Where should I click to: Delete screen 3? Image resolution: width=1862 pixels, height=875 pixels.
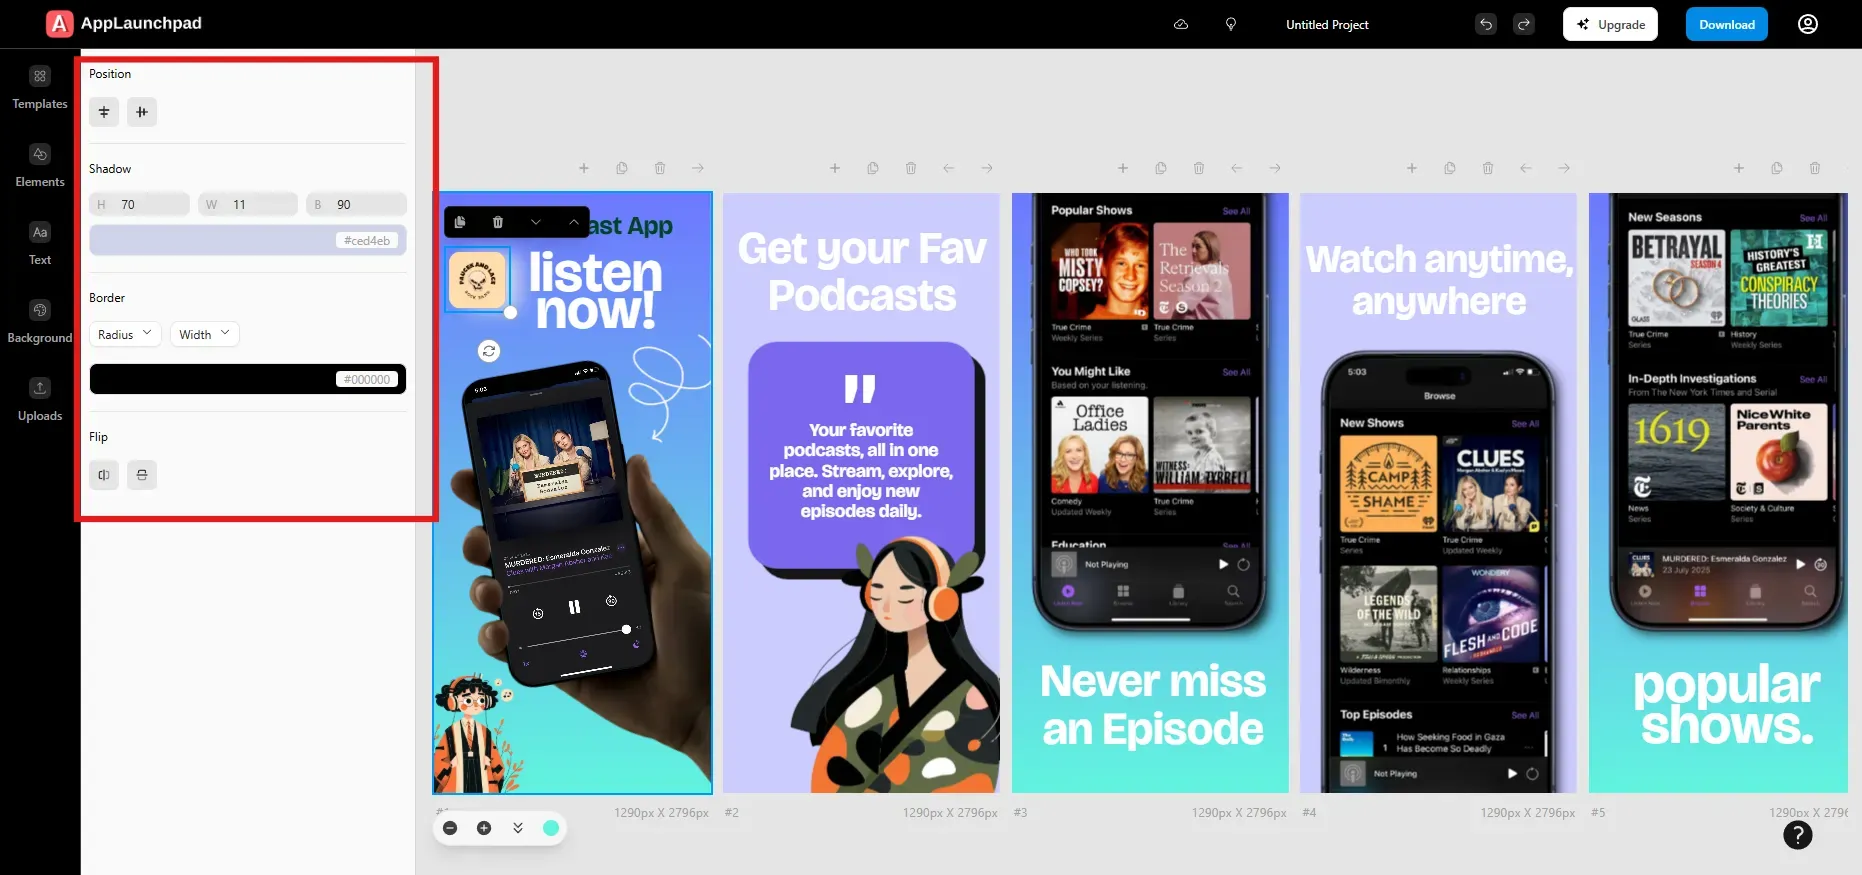[x=1199, y=168]
